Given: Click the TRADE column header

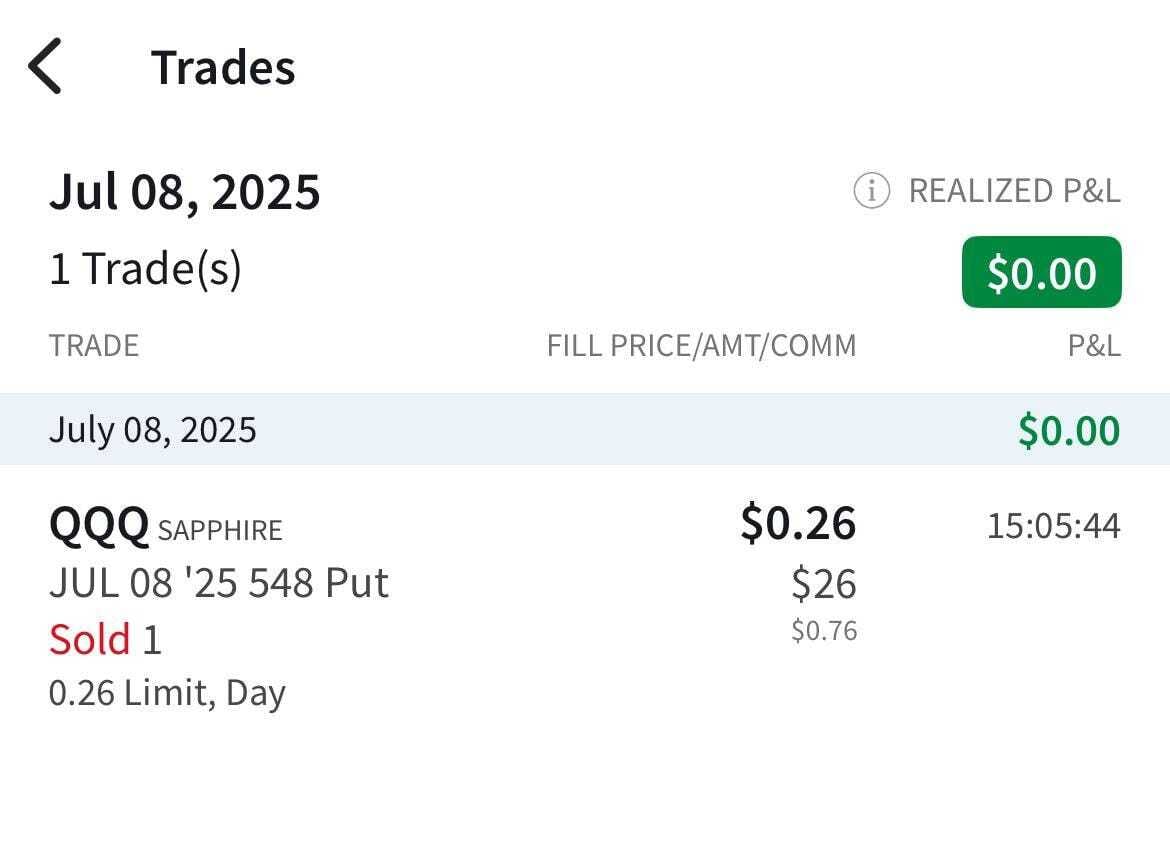Looking at the screenshot, I should [94, 346].
